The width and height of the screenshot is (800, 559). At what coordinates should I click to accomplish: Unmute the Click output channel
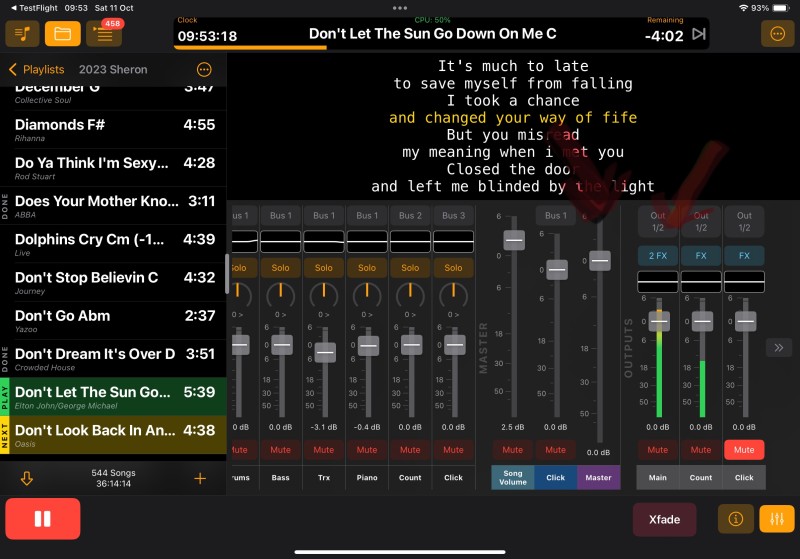[x=744, y=450]
